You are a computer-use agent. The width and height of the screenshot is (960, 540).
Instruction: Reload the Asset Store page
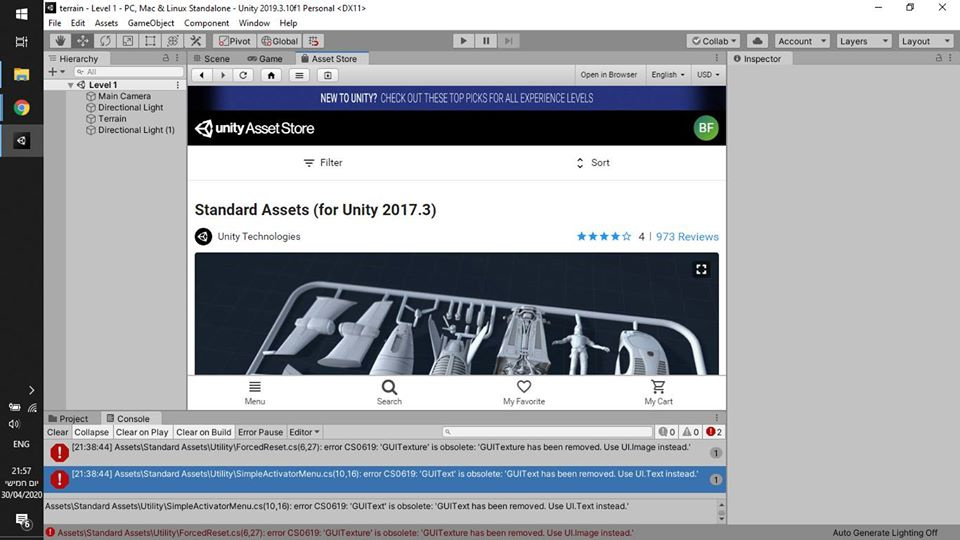coord(243,75)
